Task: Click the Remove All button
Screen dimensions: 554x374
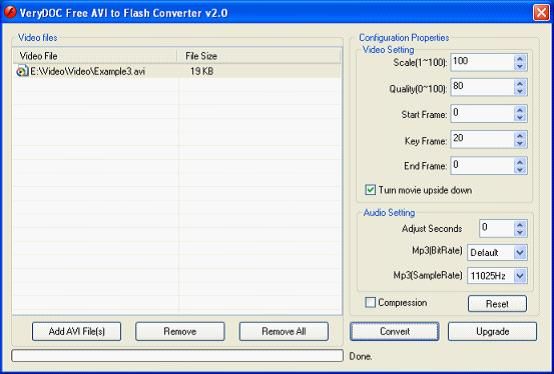Action: (284, 331)
